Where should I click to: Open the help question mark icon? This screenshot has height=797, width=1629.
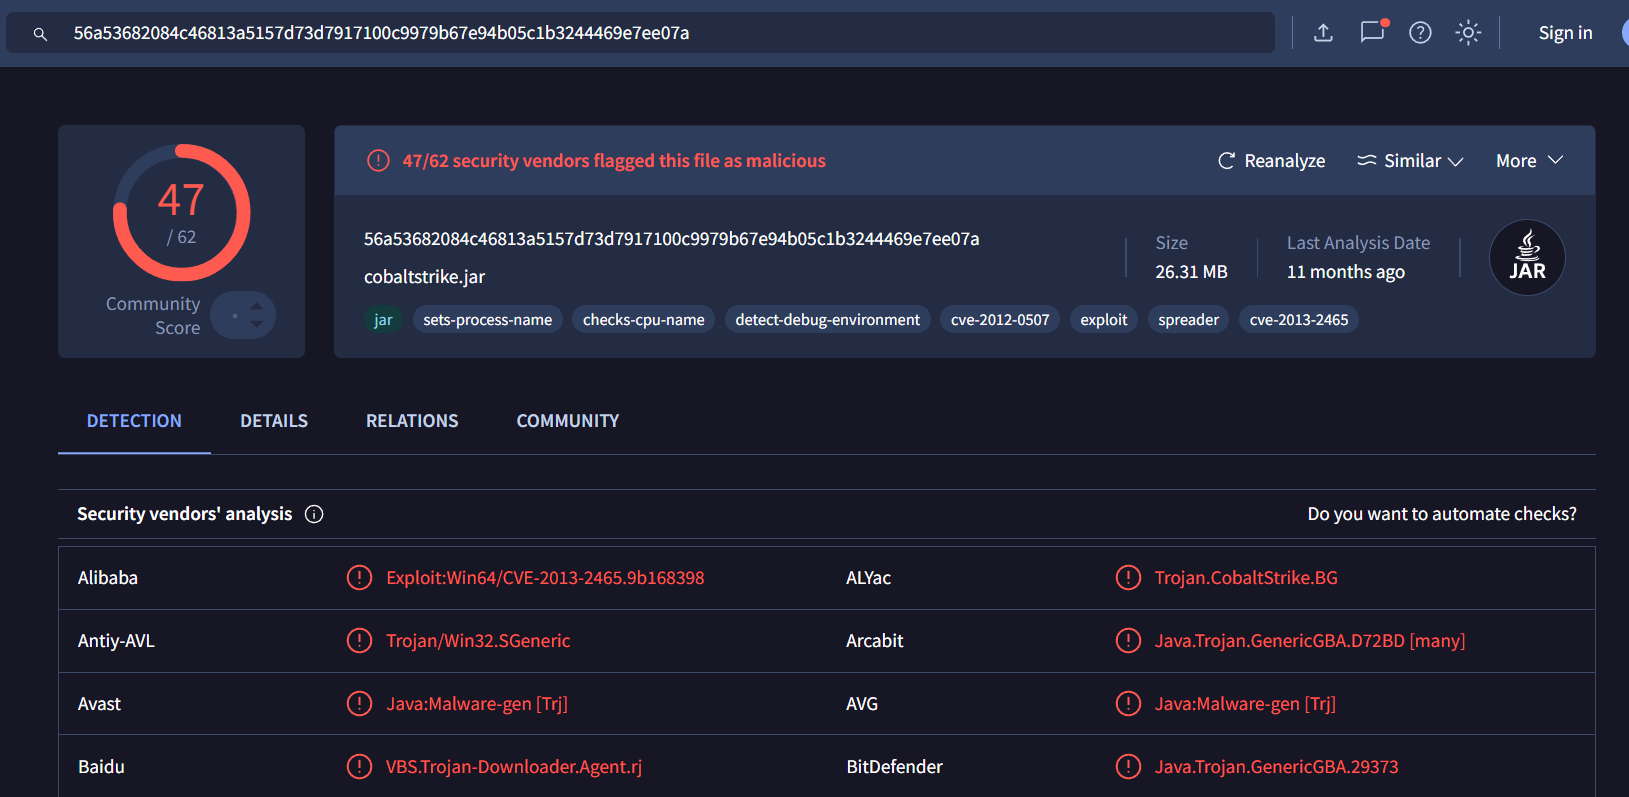pyautogui.click(x=1420, y=33)
